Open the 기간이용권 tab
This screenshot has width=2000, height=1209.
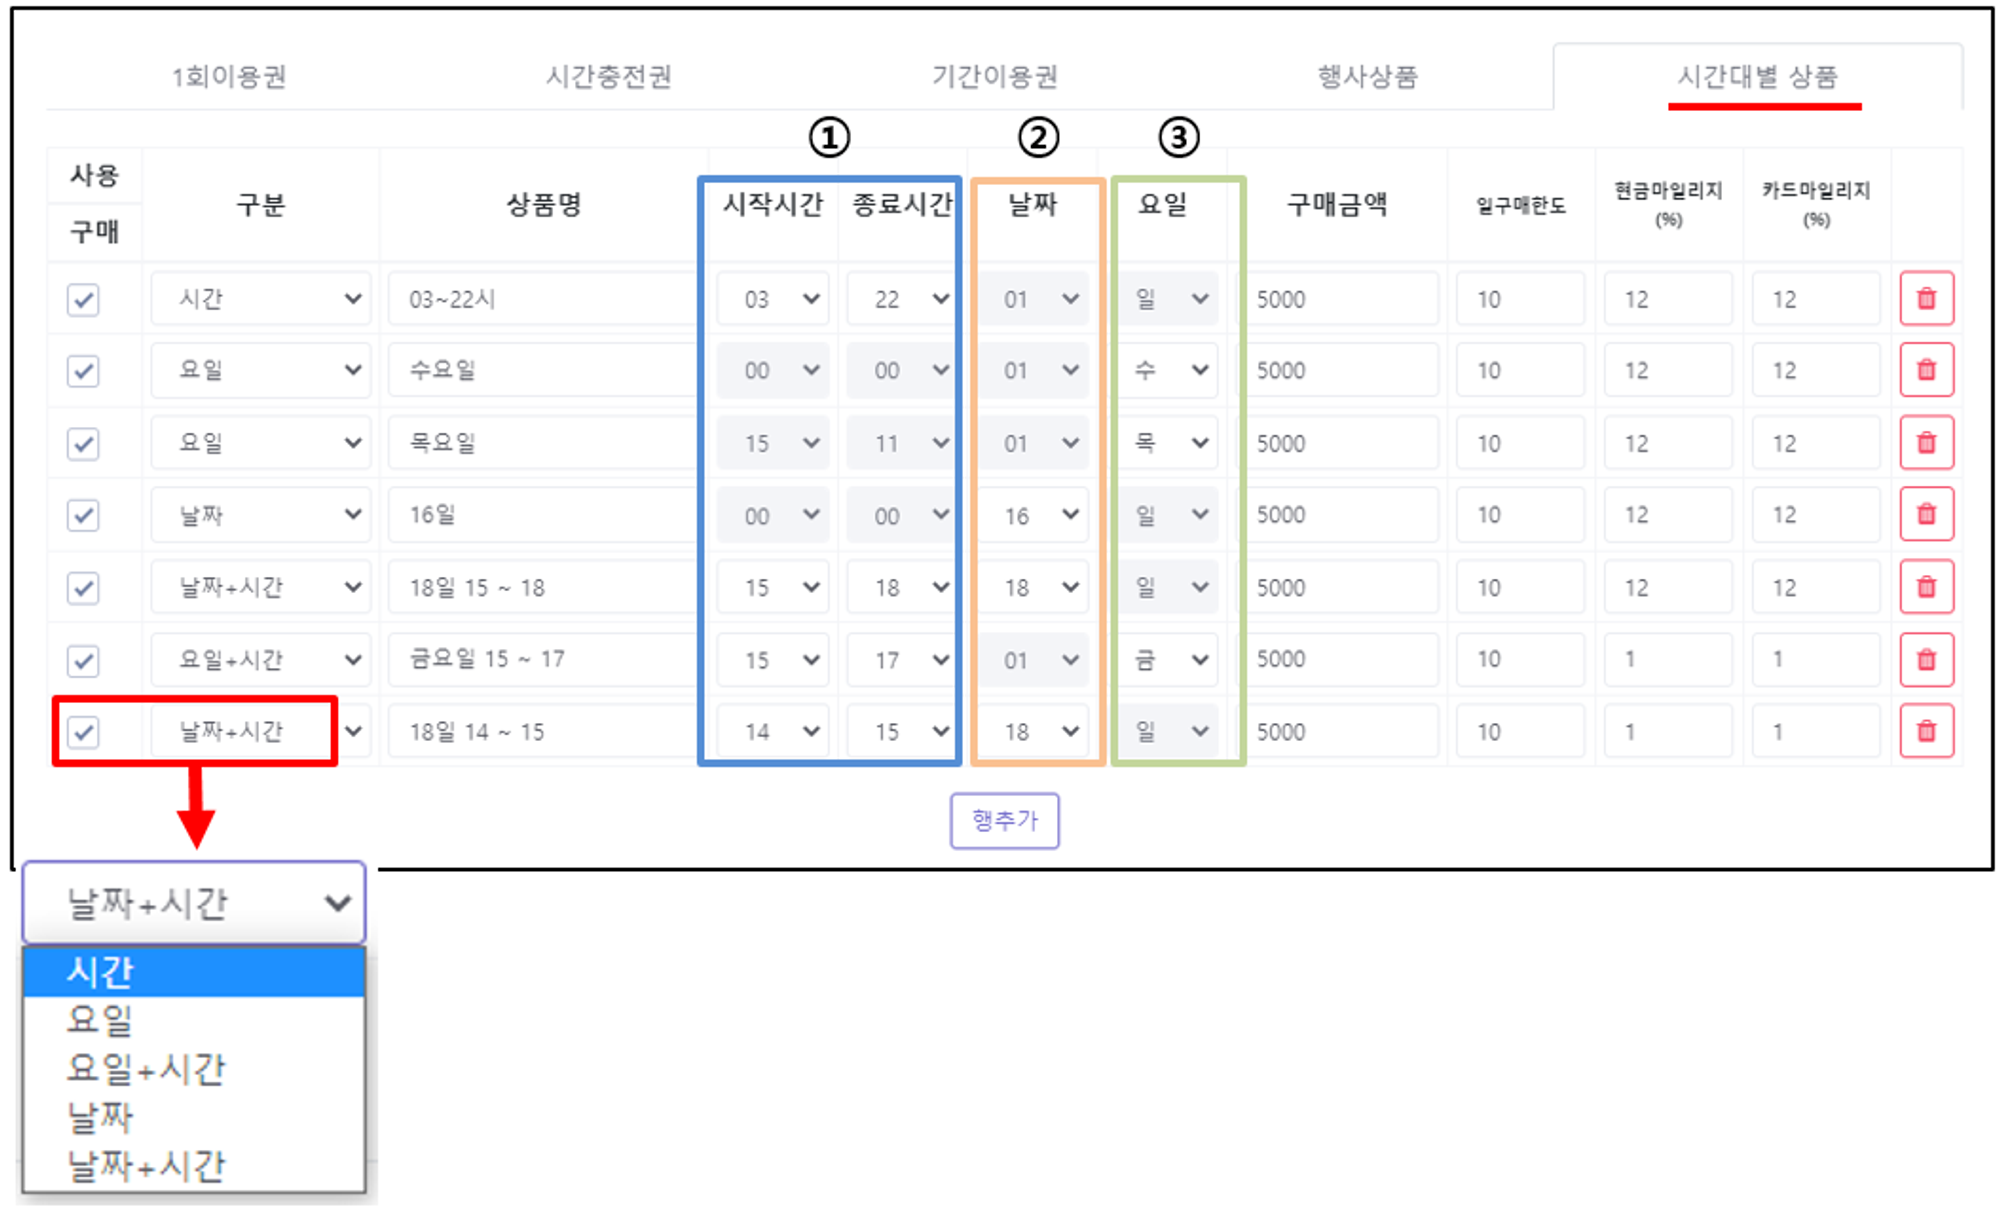[x=994, y=77]
